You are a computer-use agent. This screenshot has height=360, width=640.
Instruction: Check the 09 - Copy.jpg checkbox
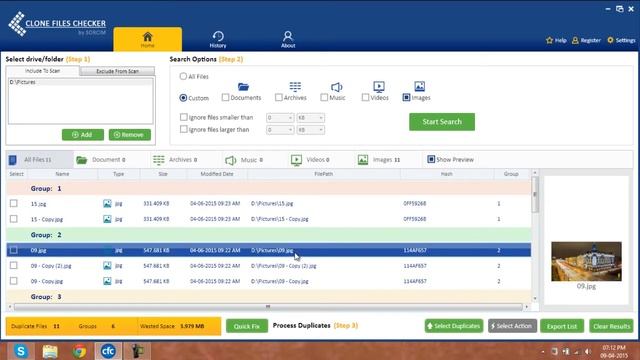[x=13, y=281]
